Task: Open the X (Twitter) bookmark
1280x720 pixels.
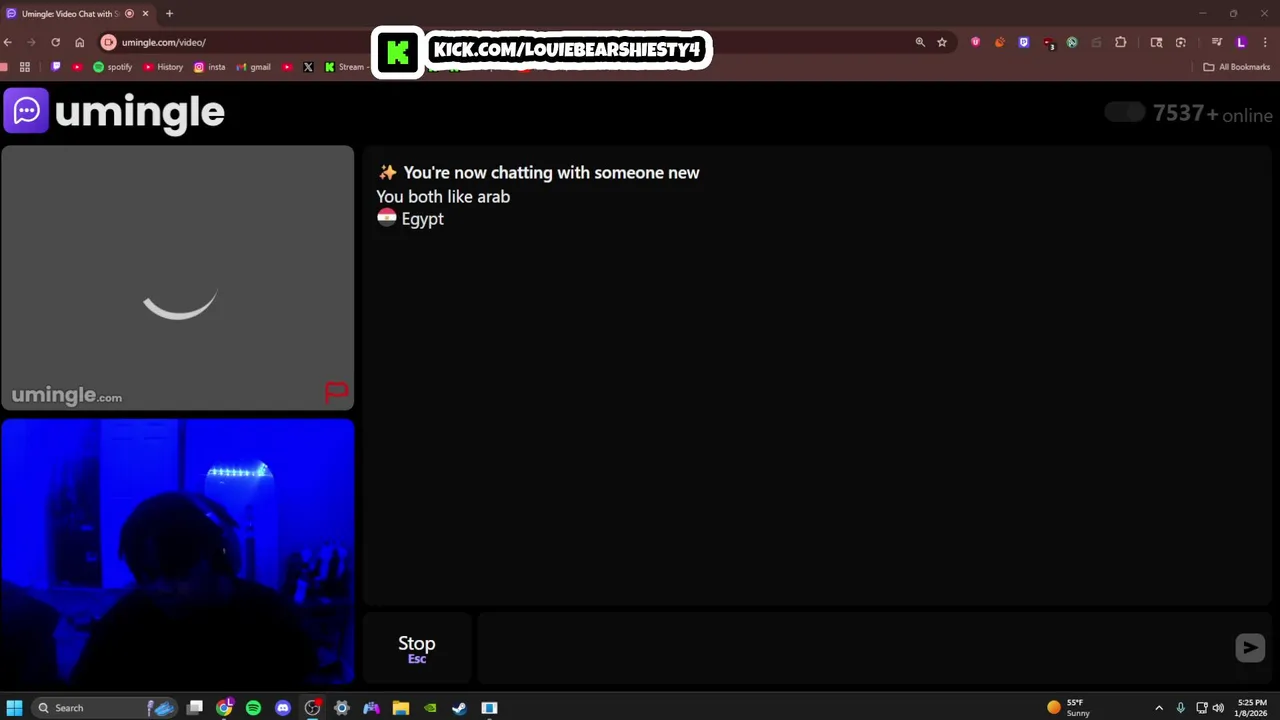Action: (x=308, y=67)
